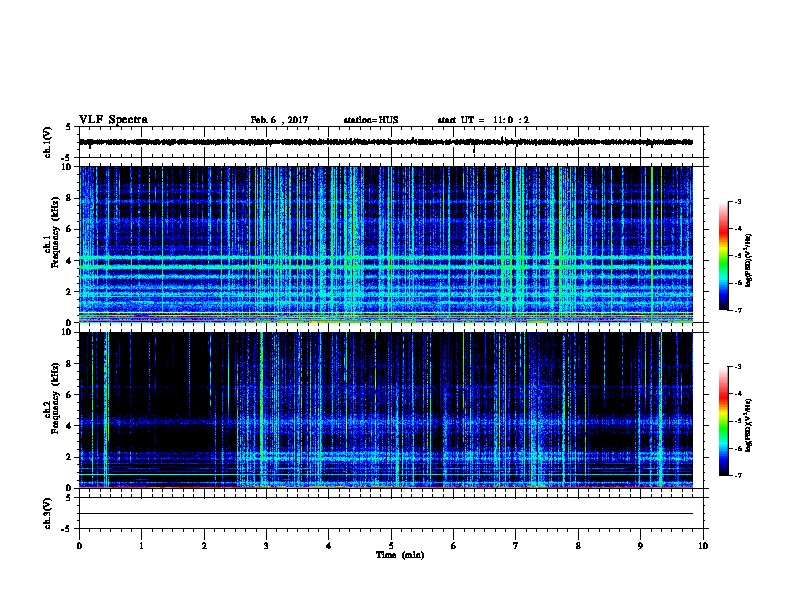Click the ch.1 color bar log(PSD) label
Viewport: 792px width, 612px height.
pos(749,260)
